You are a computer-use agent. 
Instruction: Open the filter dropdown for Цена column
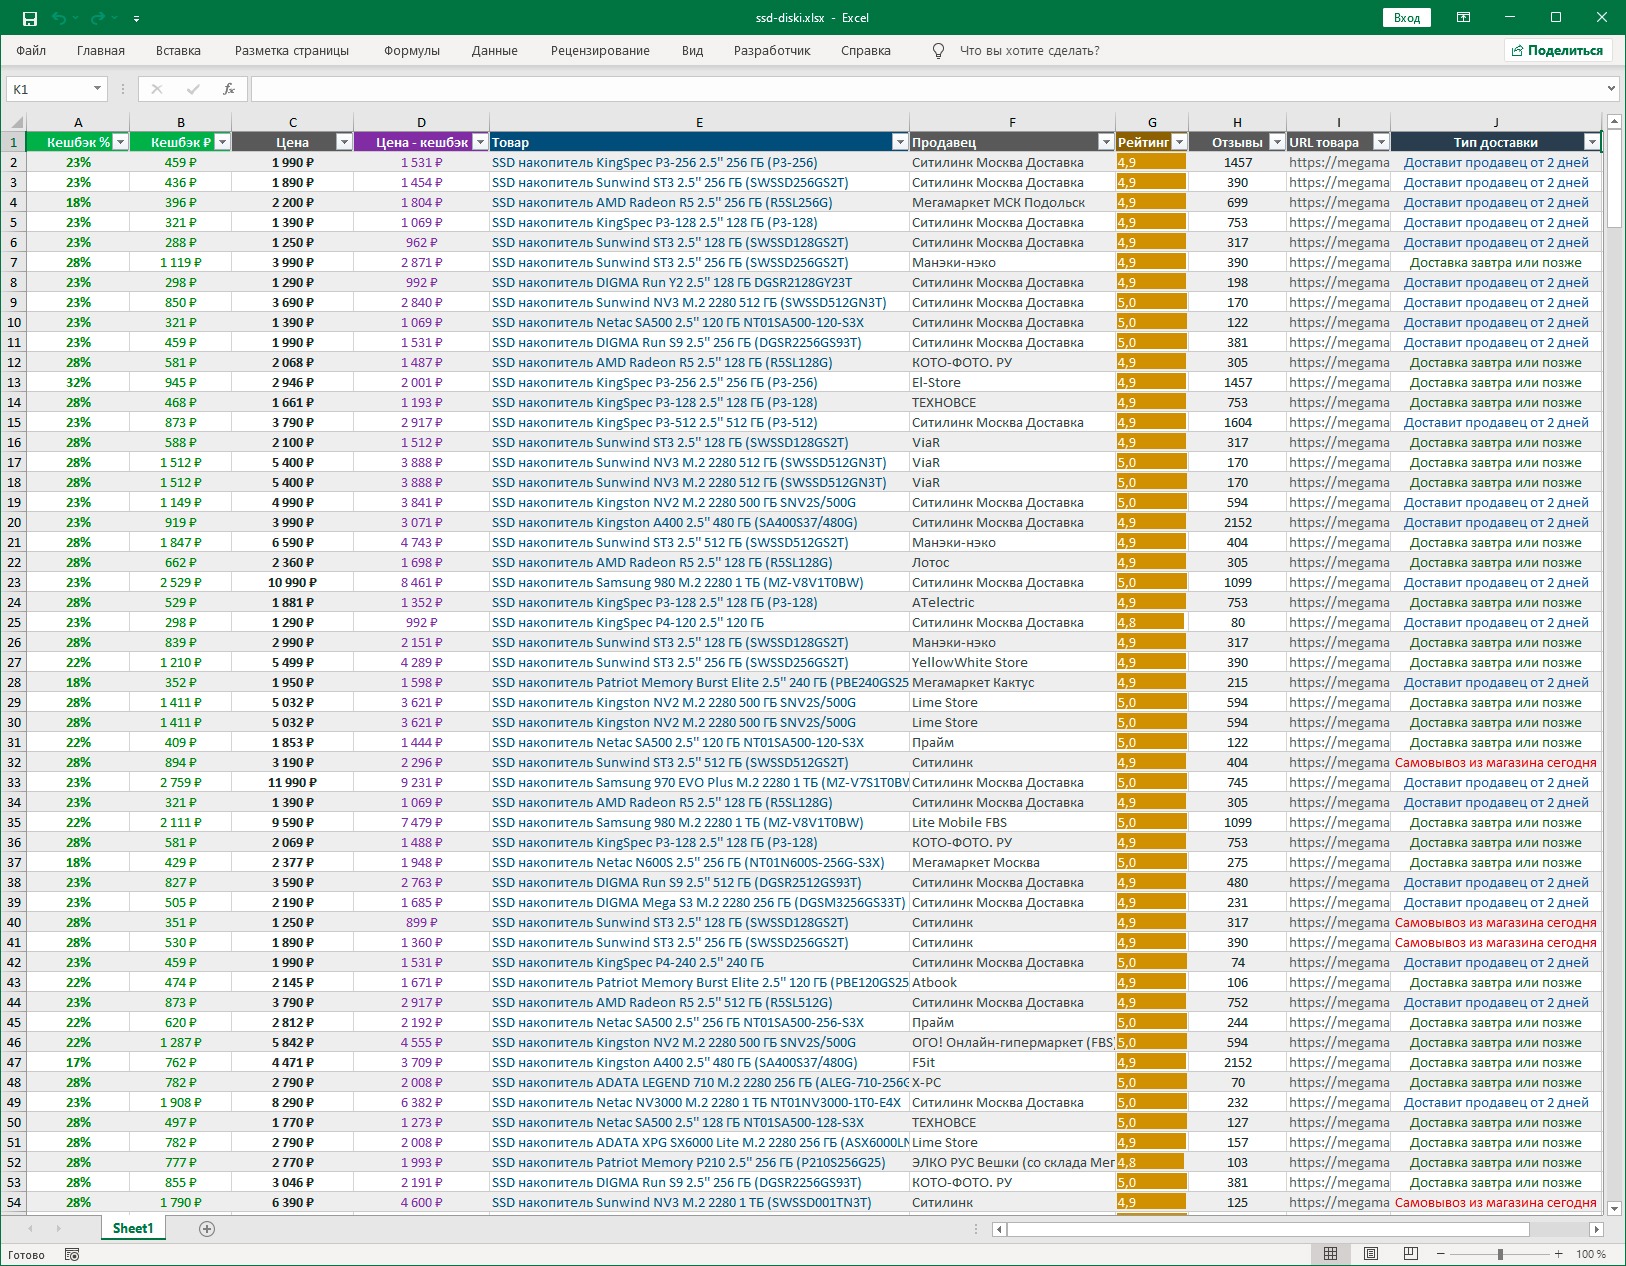344,142
